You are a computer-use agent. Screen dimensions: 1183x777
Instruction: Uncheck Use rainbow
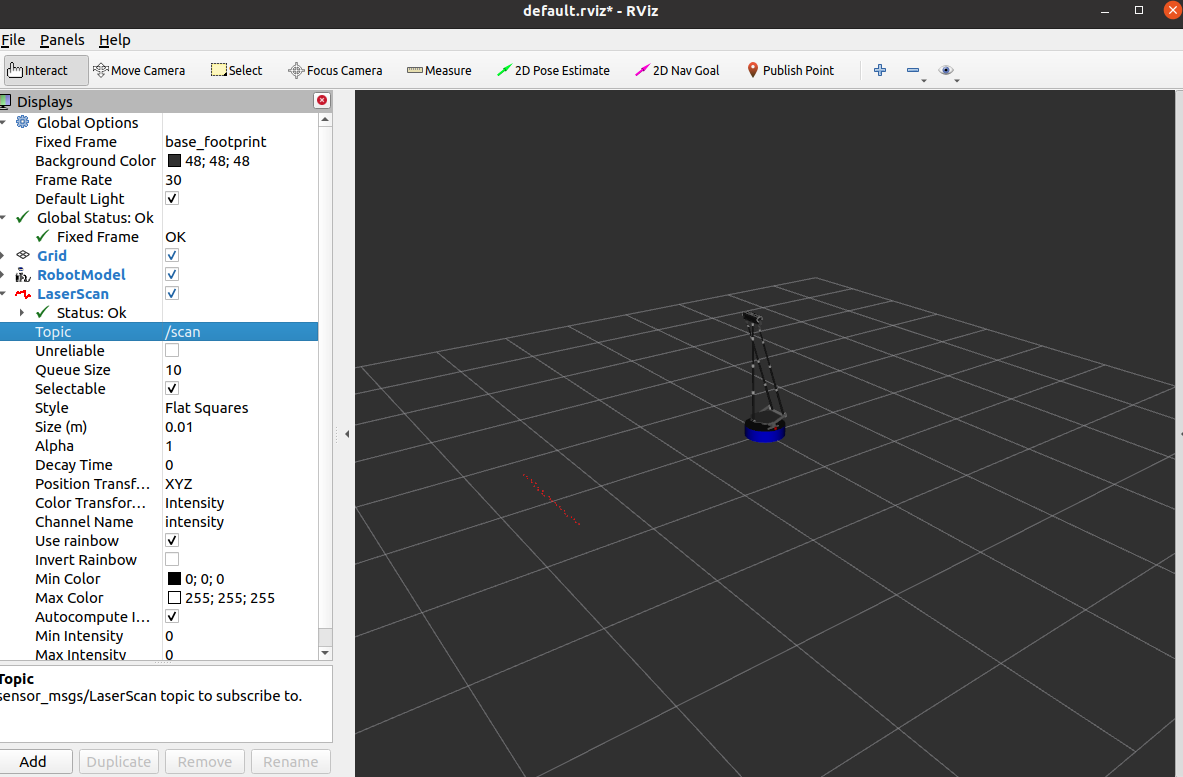pyautogui.click(x=172, y=540)
